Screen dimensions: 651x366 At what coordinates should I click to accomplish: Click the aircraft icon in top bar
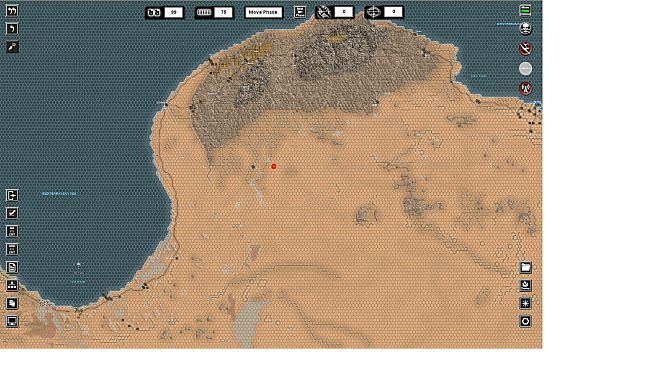(324, 12)
